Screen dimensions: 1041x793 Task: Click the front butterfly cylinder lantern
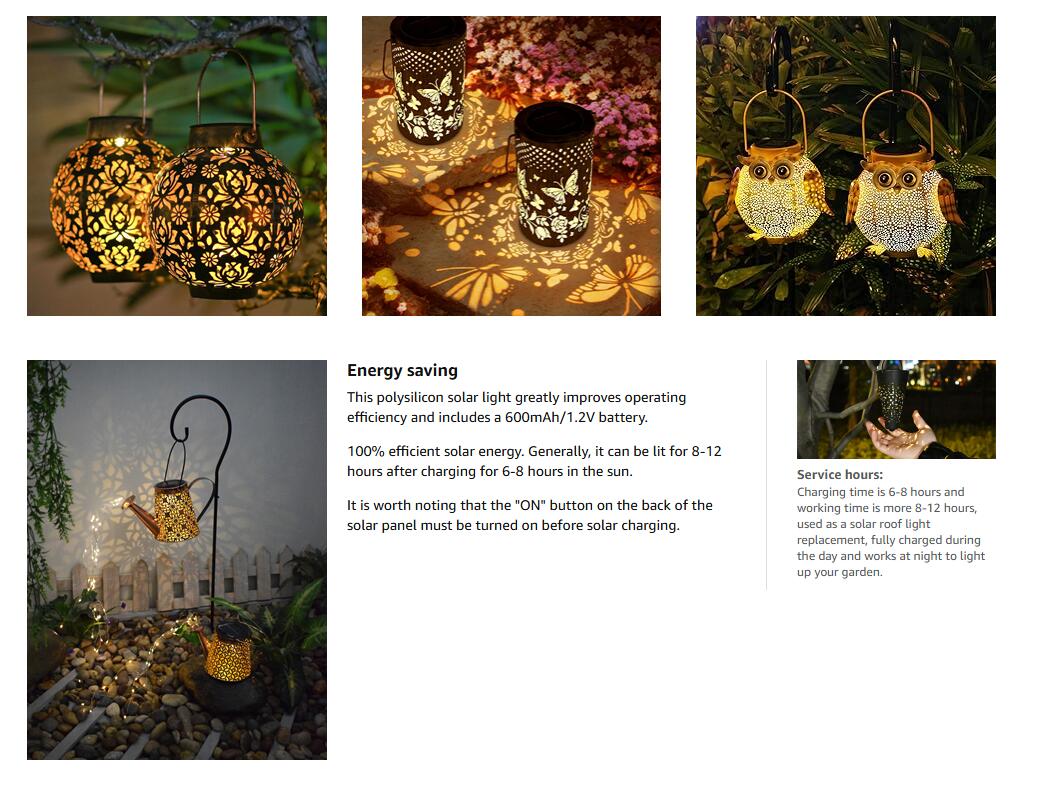click(554, 174)
